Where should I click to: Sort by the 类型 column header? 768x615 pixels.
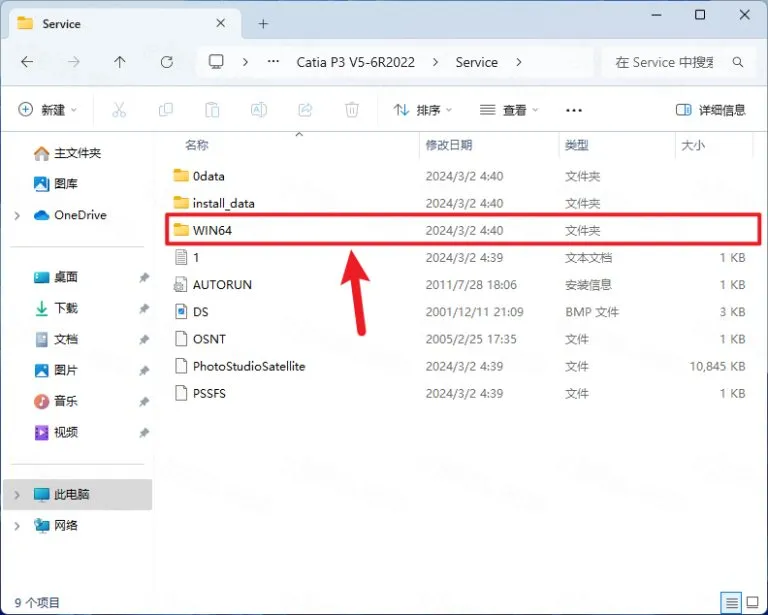pyautogui.click(x=576, y=145)
